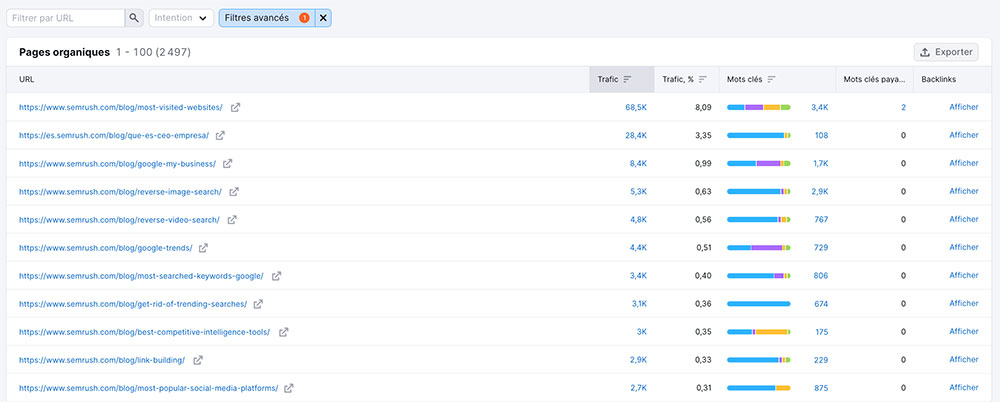This screenshot has height=402, width=1000.
Task: Click the URL column header
Action: [27, 80]
